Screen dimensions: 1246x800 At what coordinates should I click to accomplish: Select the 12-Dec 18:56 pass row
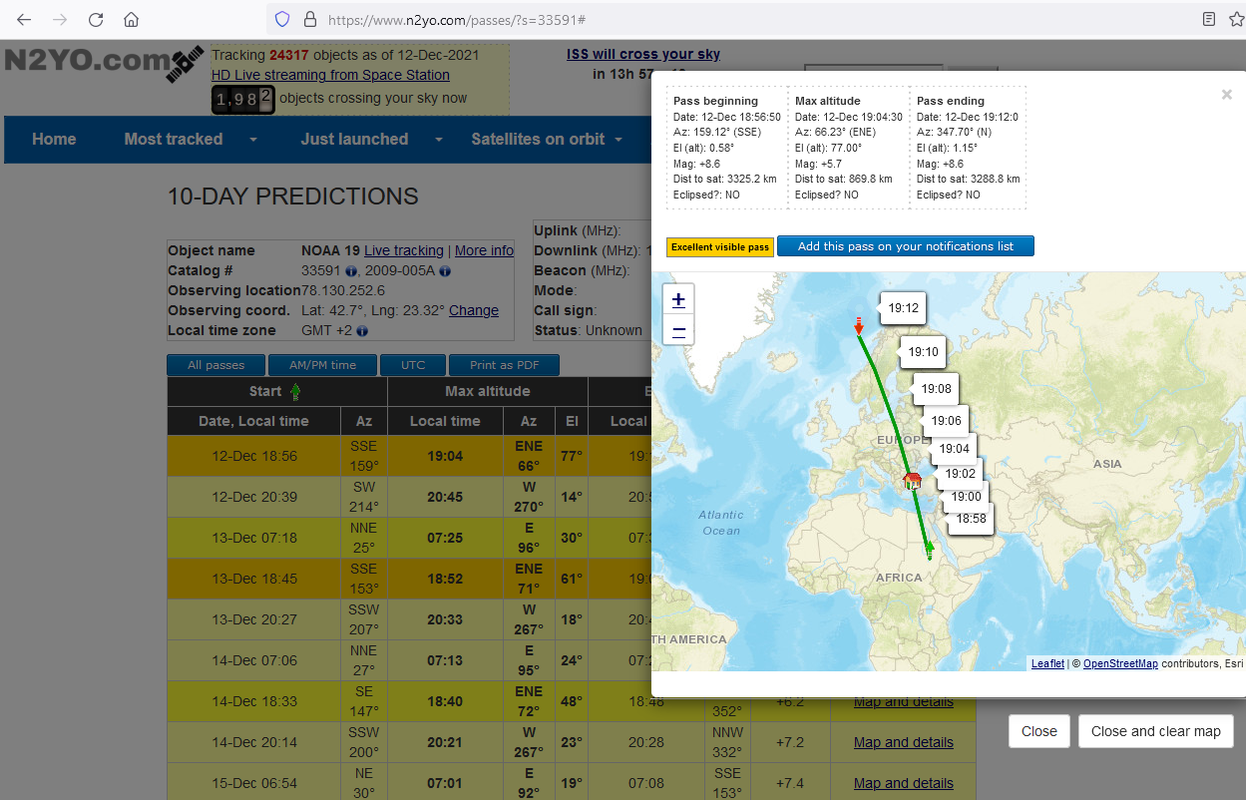click(409, 456)
